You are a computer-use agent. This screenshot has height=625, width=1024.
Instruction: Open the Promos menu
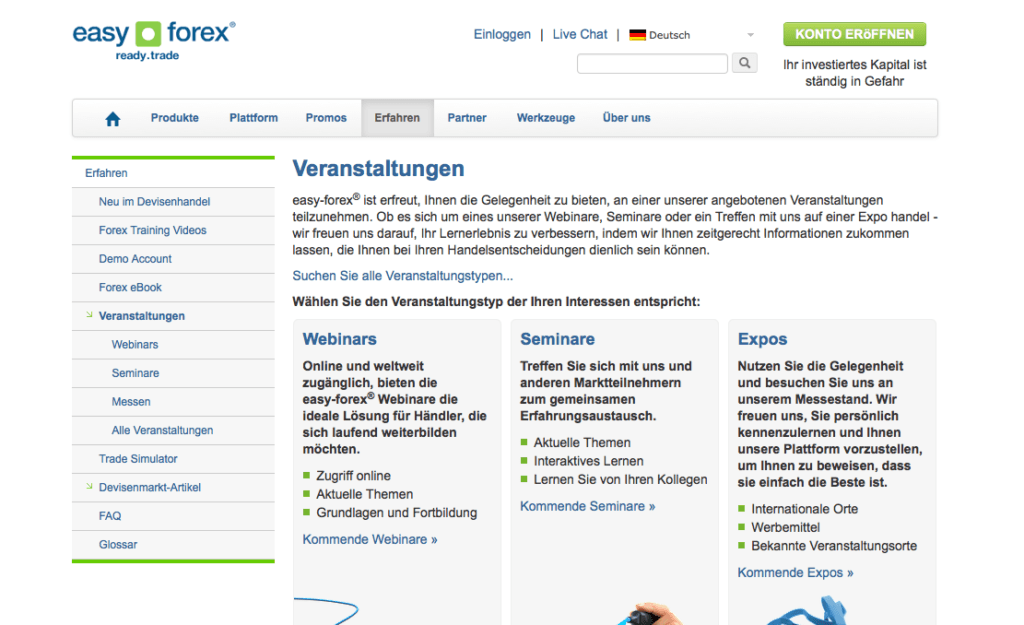click(326, 118)
